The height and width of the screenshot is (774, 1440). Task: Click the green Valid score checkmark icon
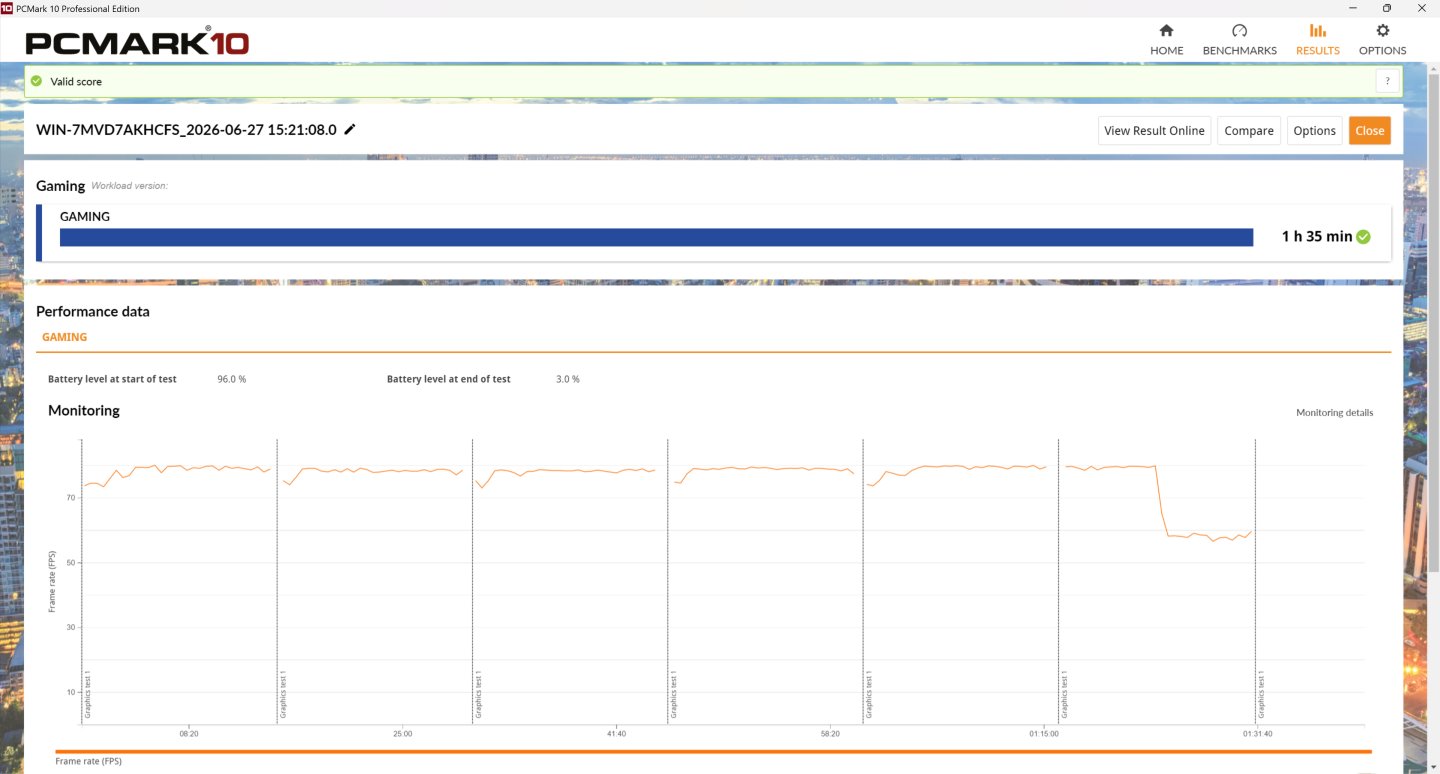(x=37, y=81)
